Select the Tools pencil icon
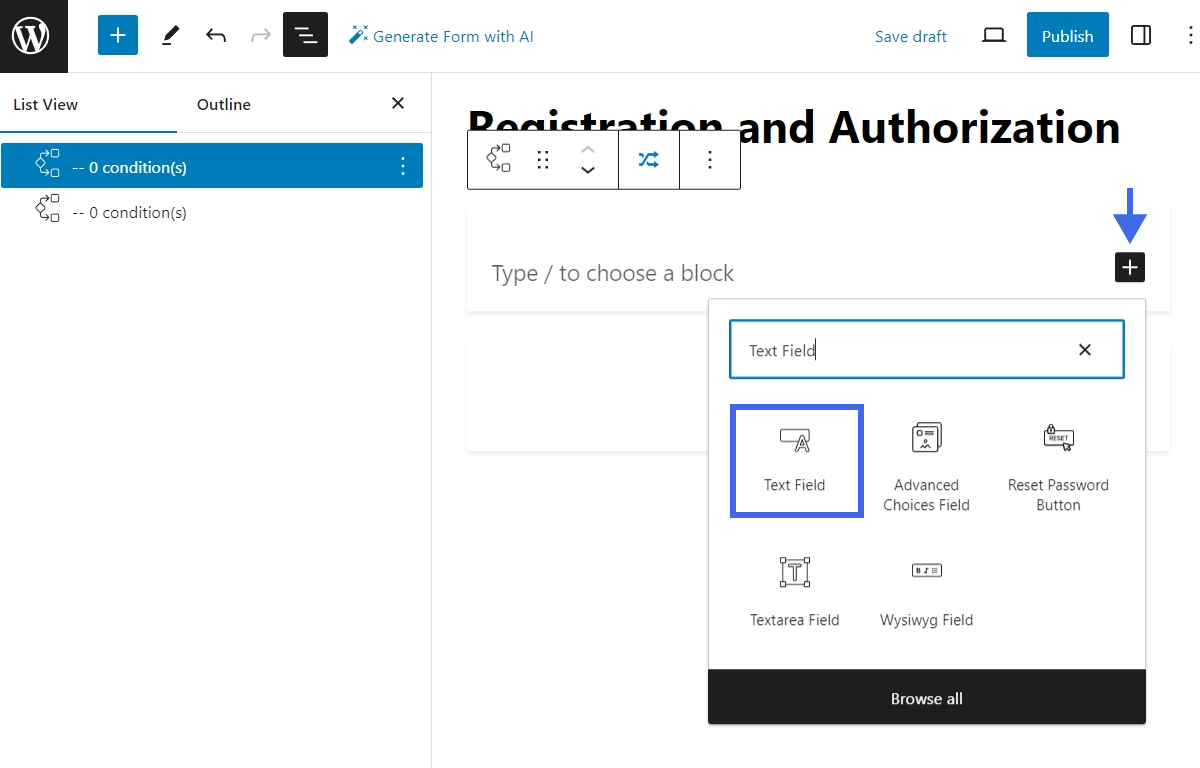The image size is (1200, 768). (x=169, y=35)
